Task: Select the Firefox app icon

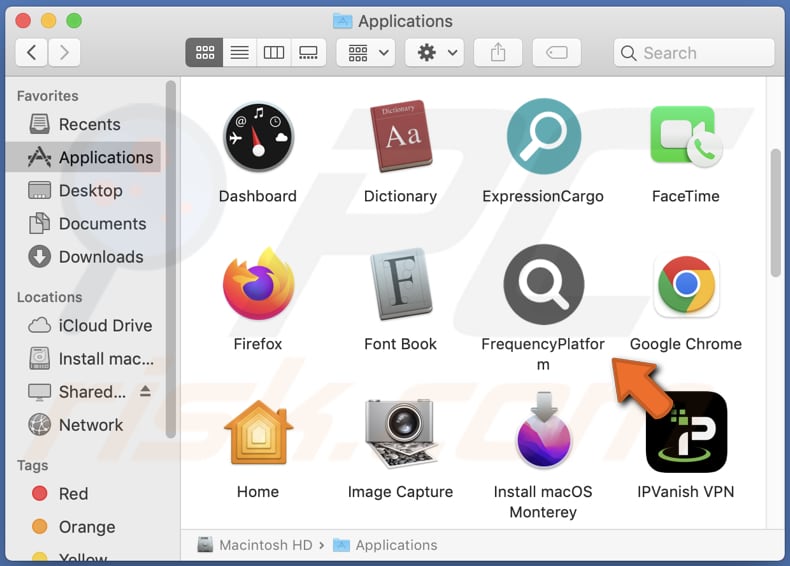Action: [258, 283]
